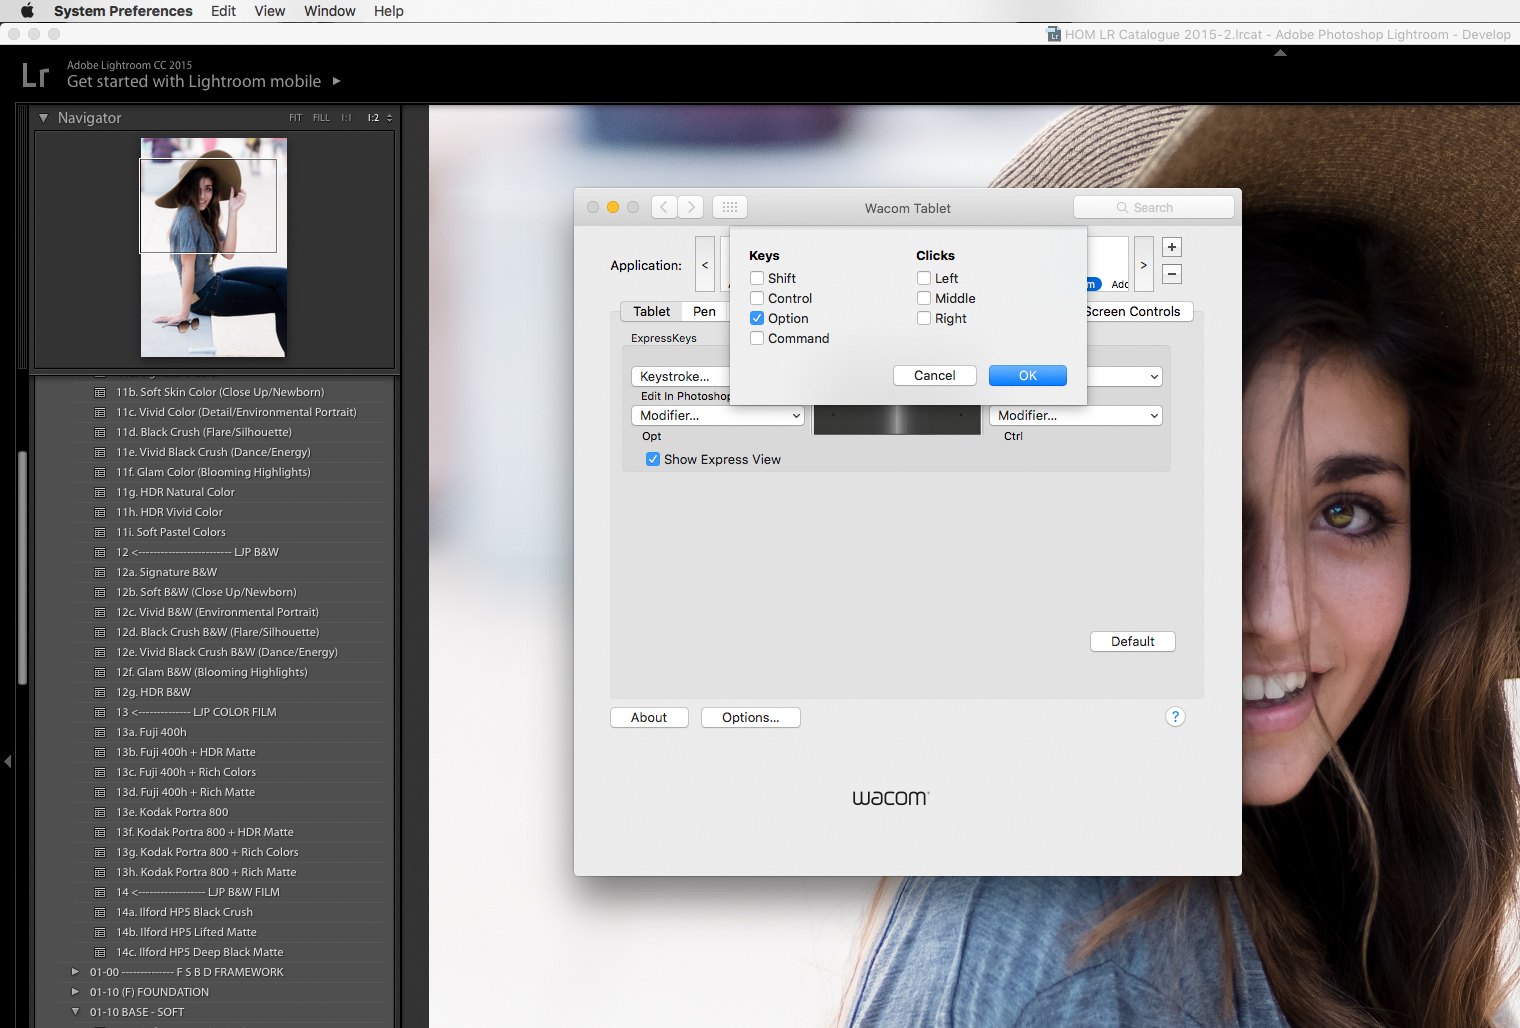Click the Default button
Image resolution: width=1520 pixels, height=1028 pixels.
click(x=1132, y=641)
